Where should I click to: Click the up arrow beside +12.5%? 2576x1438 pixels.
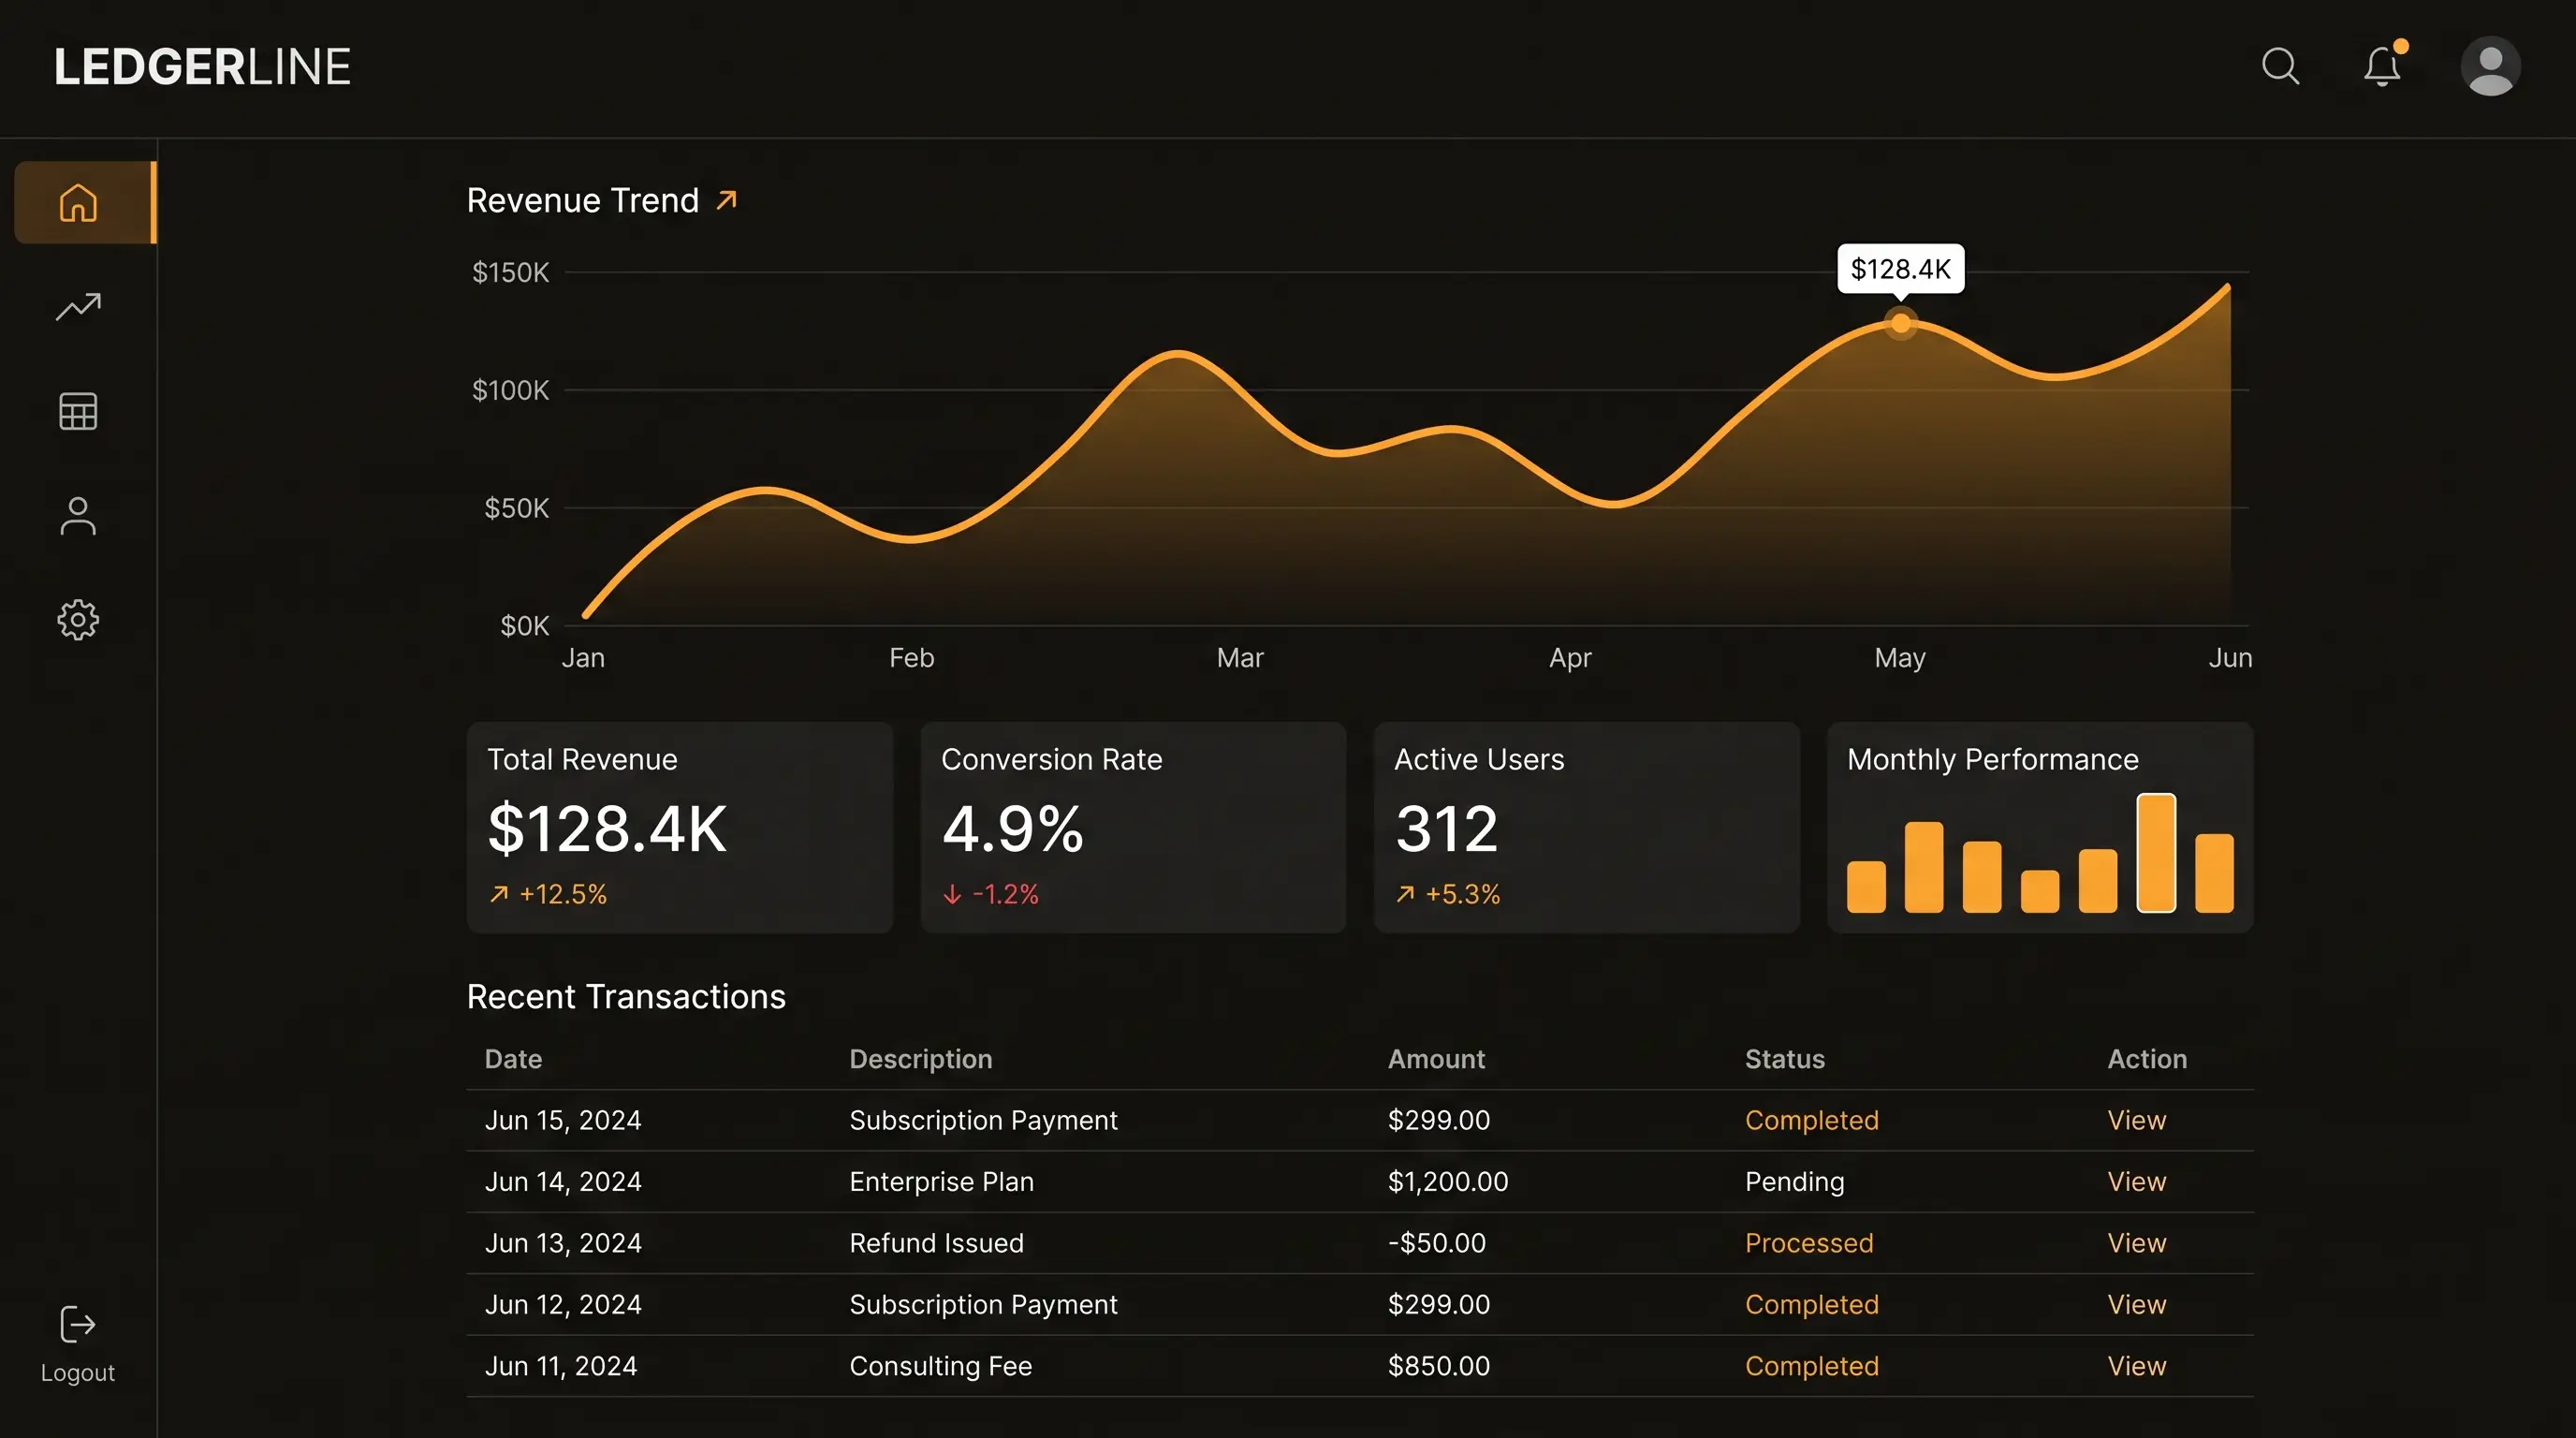click(x=499, y=894)
